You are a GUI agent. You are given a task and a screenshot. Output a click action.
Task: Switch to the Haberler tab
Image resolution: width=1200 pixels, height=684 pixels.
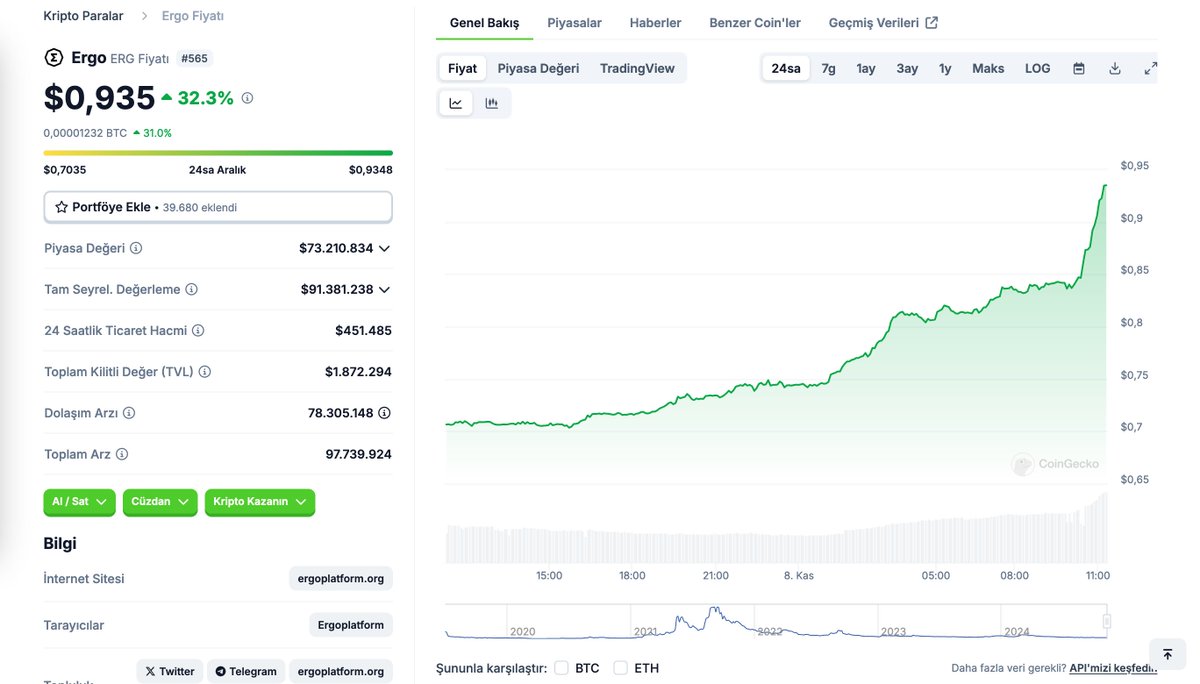(x=655, y=23)
